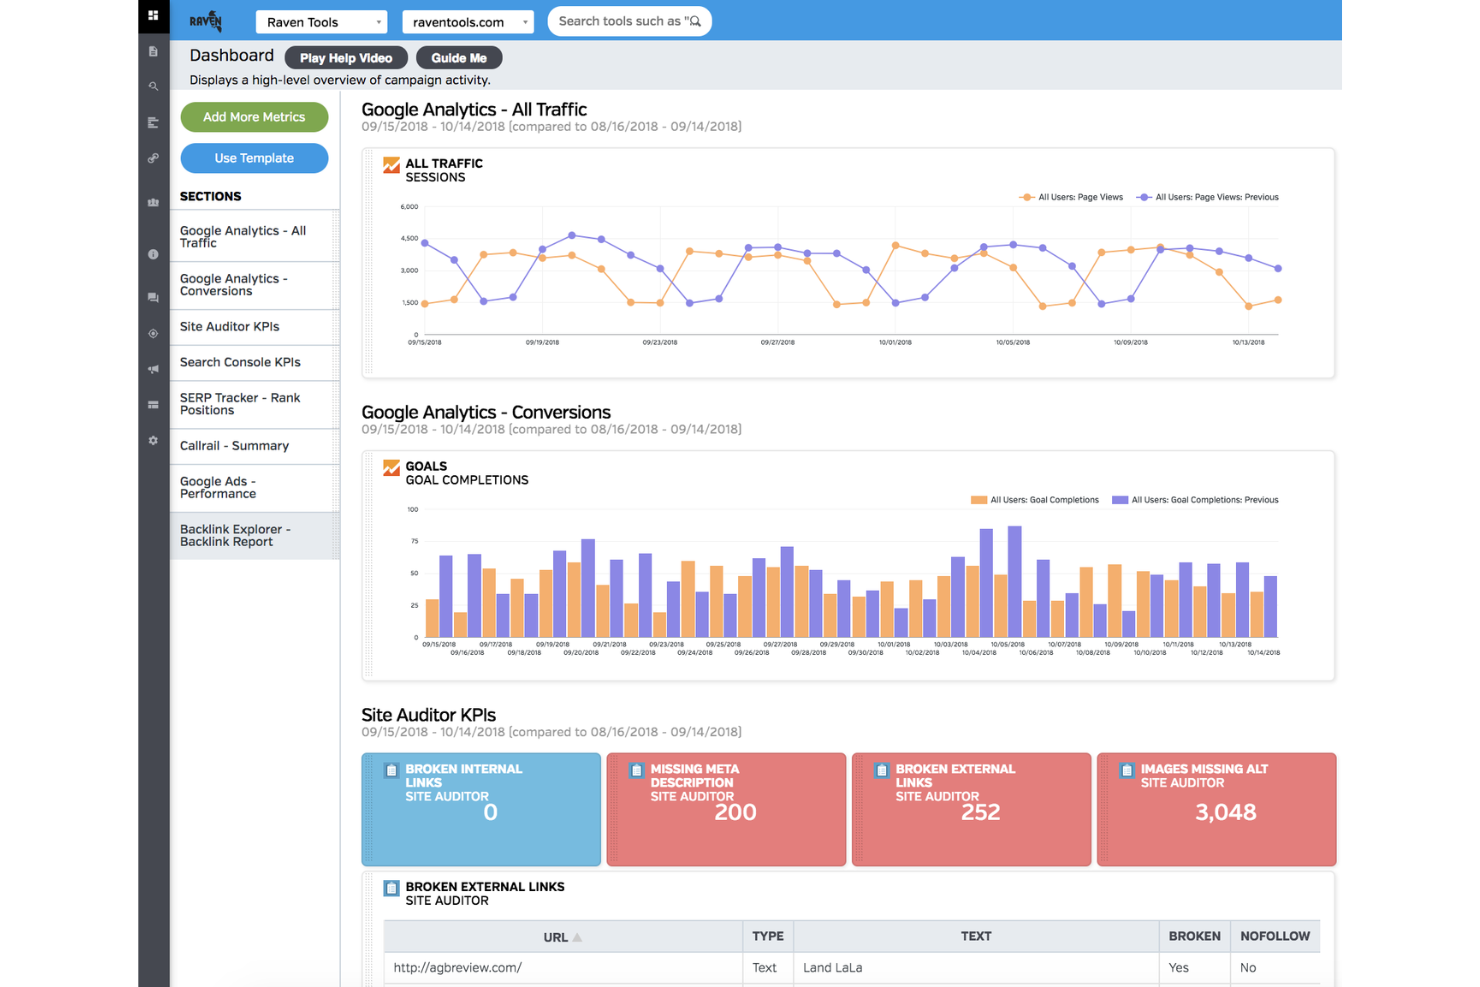Click the megaphone ads icon in sidebar
Screen dimensions: 1480x987
point(153,369)
